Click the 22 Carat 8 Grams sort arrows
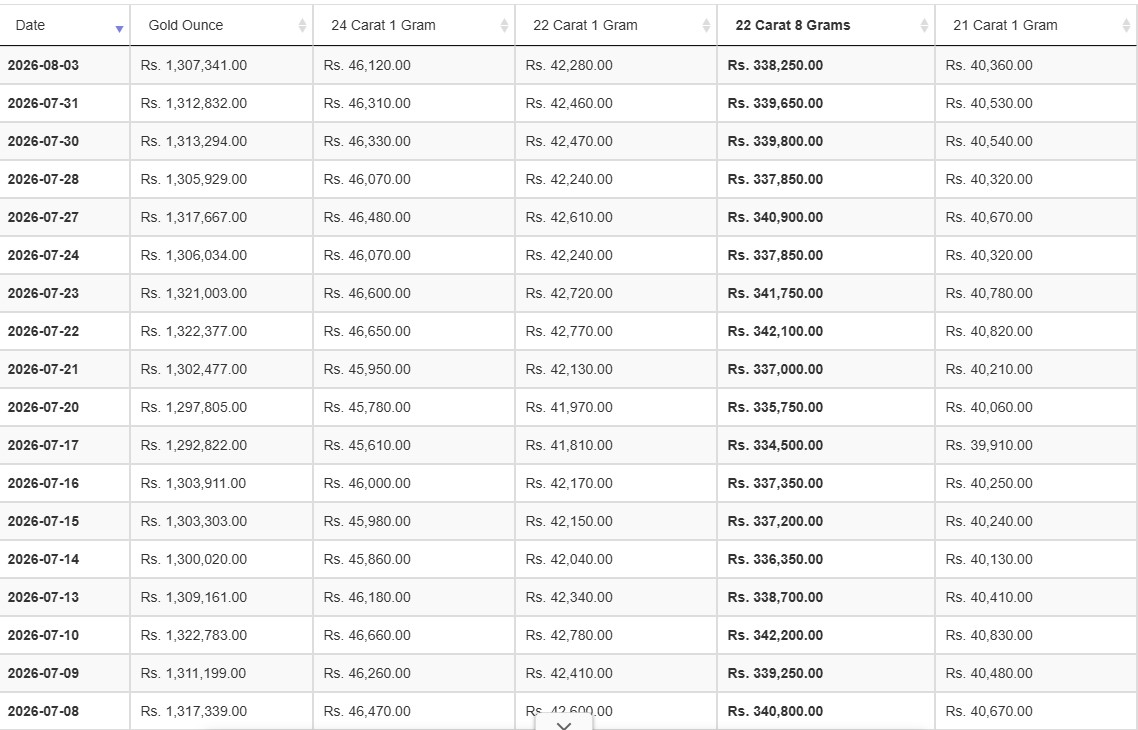 point(923,25)
